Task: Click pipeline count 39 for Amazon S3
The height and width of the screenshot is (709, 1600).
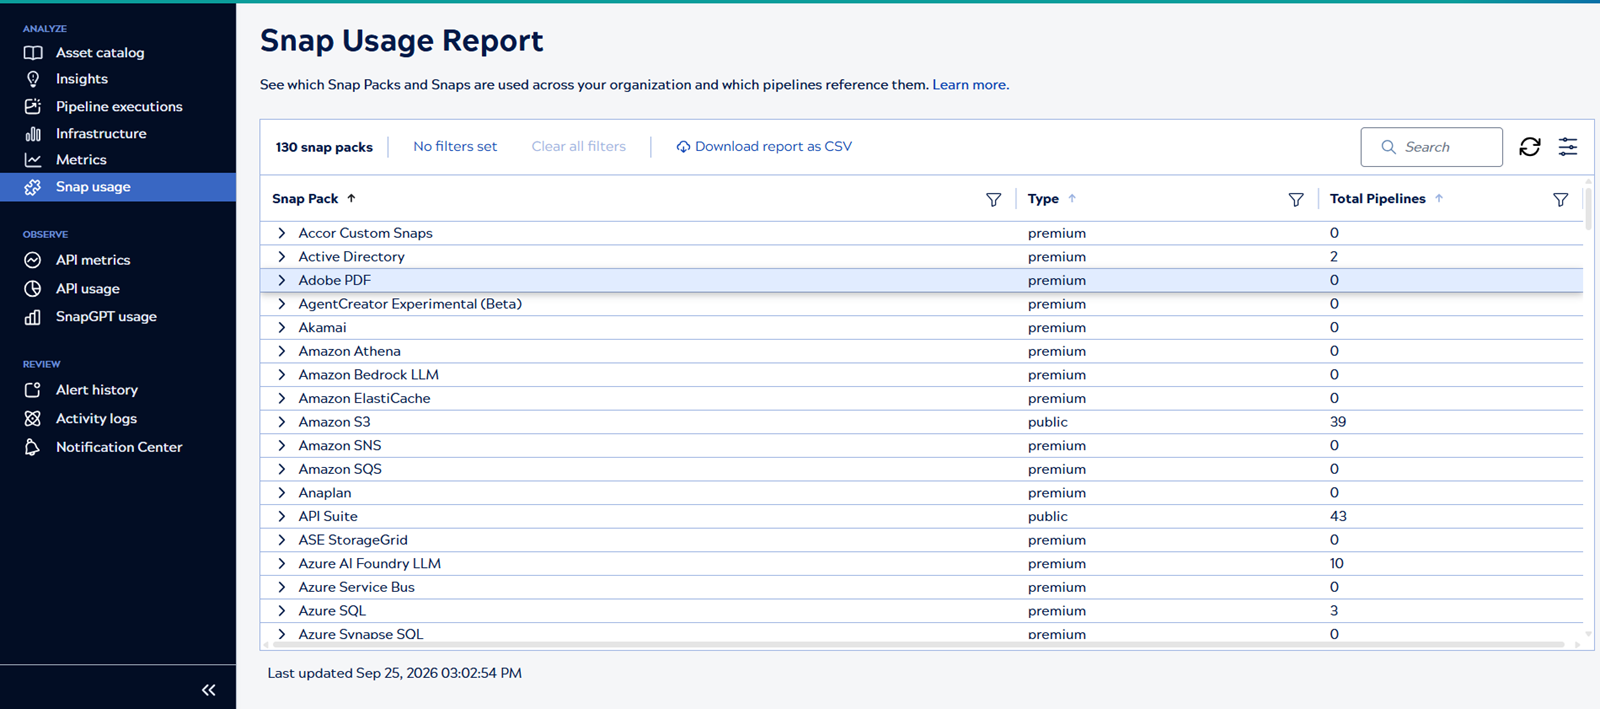Action: click(1338, 422)
